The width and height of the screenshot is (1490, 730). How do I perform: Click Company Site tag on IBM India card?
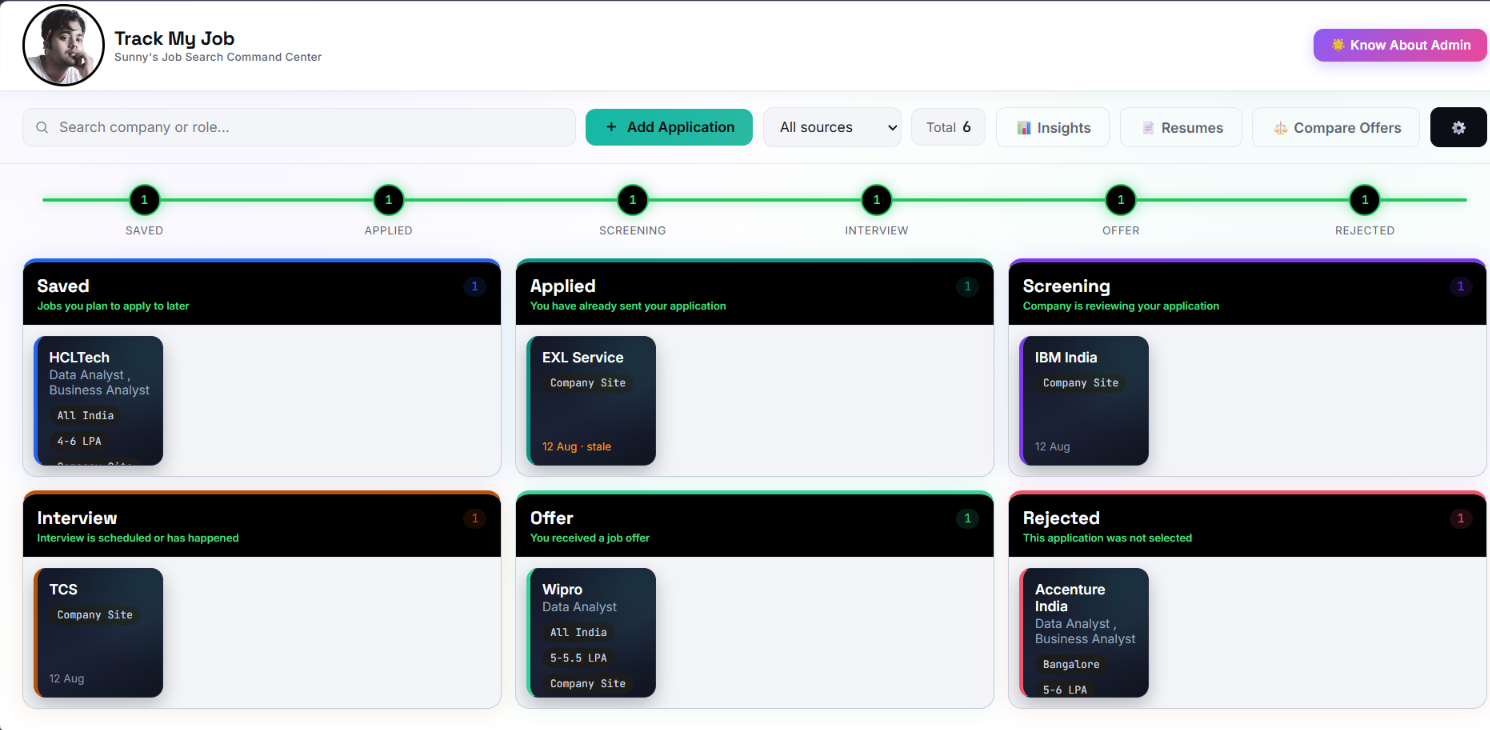click(x=1081, y=383)
